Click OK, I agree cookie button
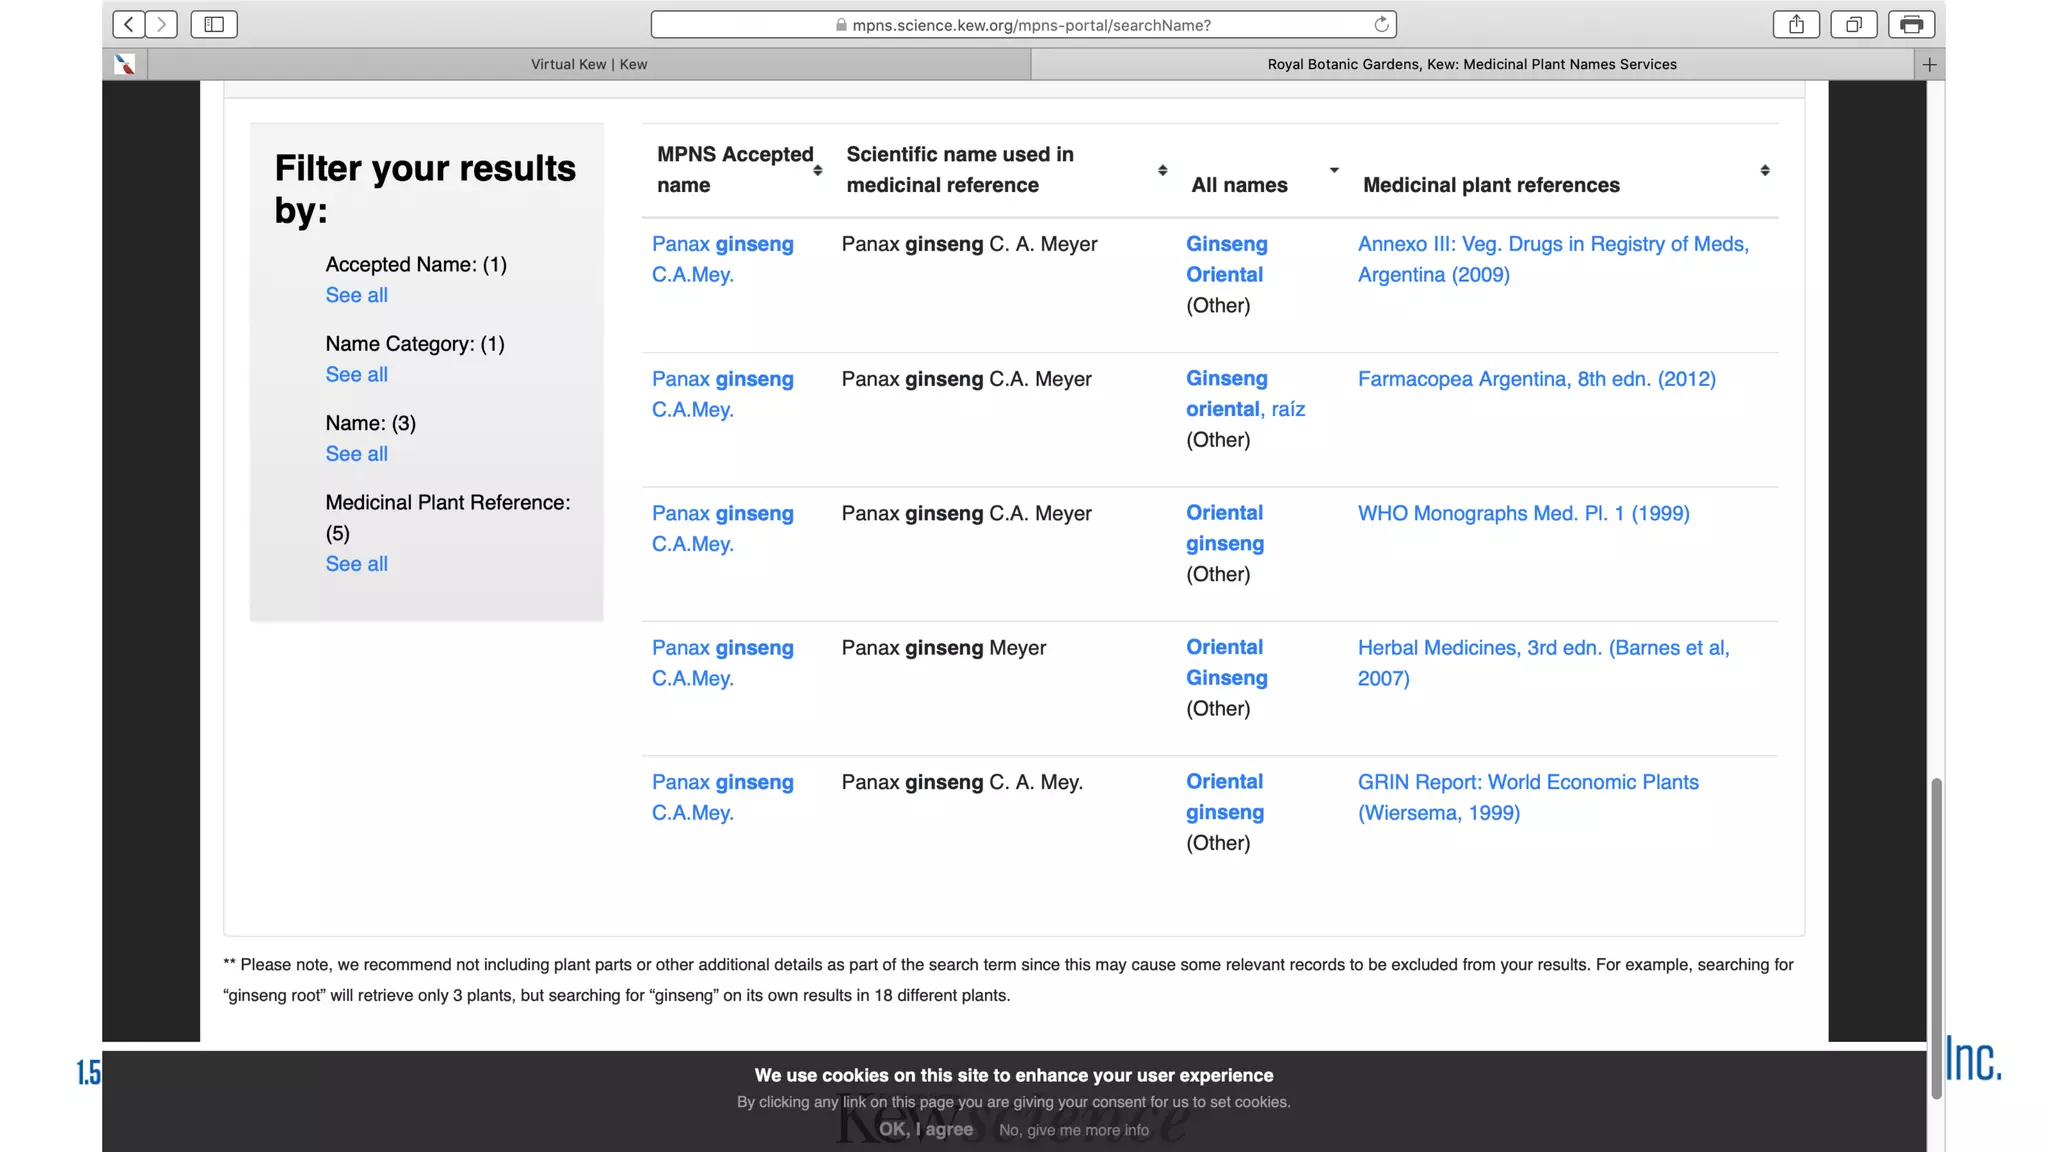Screen dimensions: 2048x1152 click(x=925, y=1129)
